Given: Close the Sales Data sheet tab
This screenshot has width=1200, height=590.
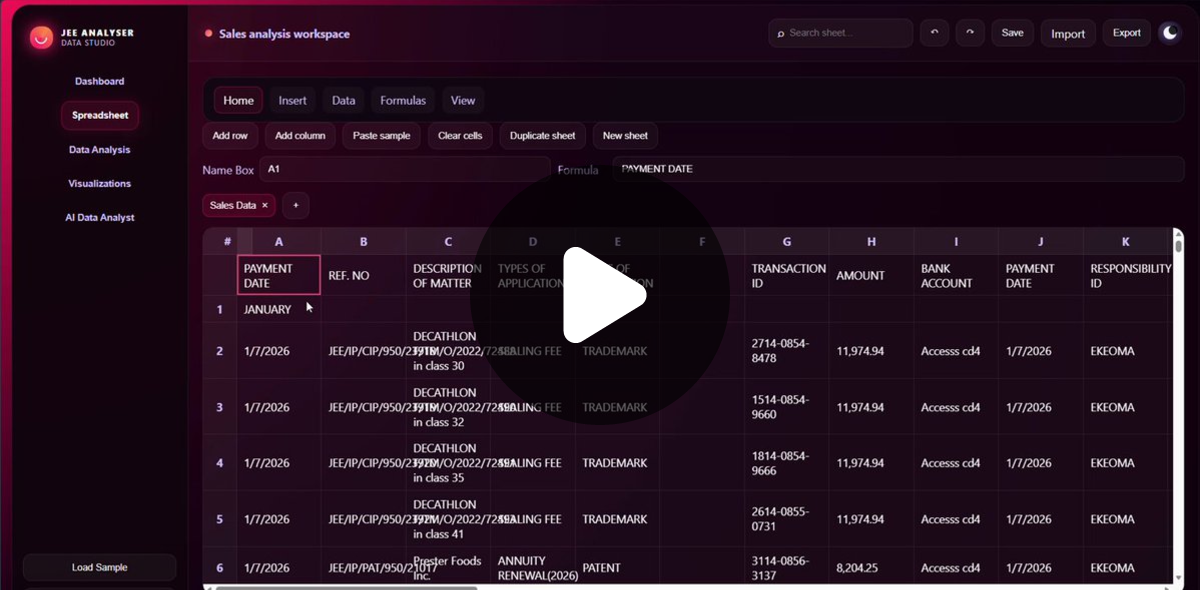Looking at the screenshot, I should tap(265, 205).
